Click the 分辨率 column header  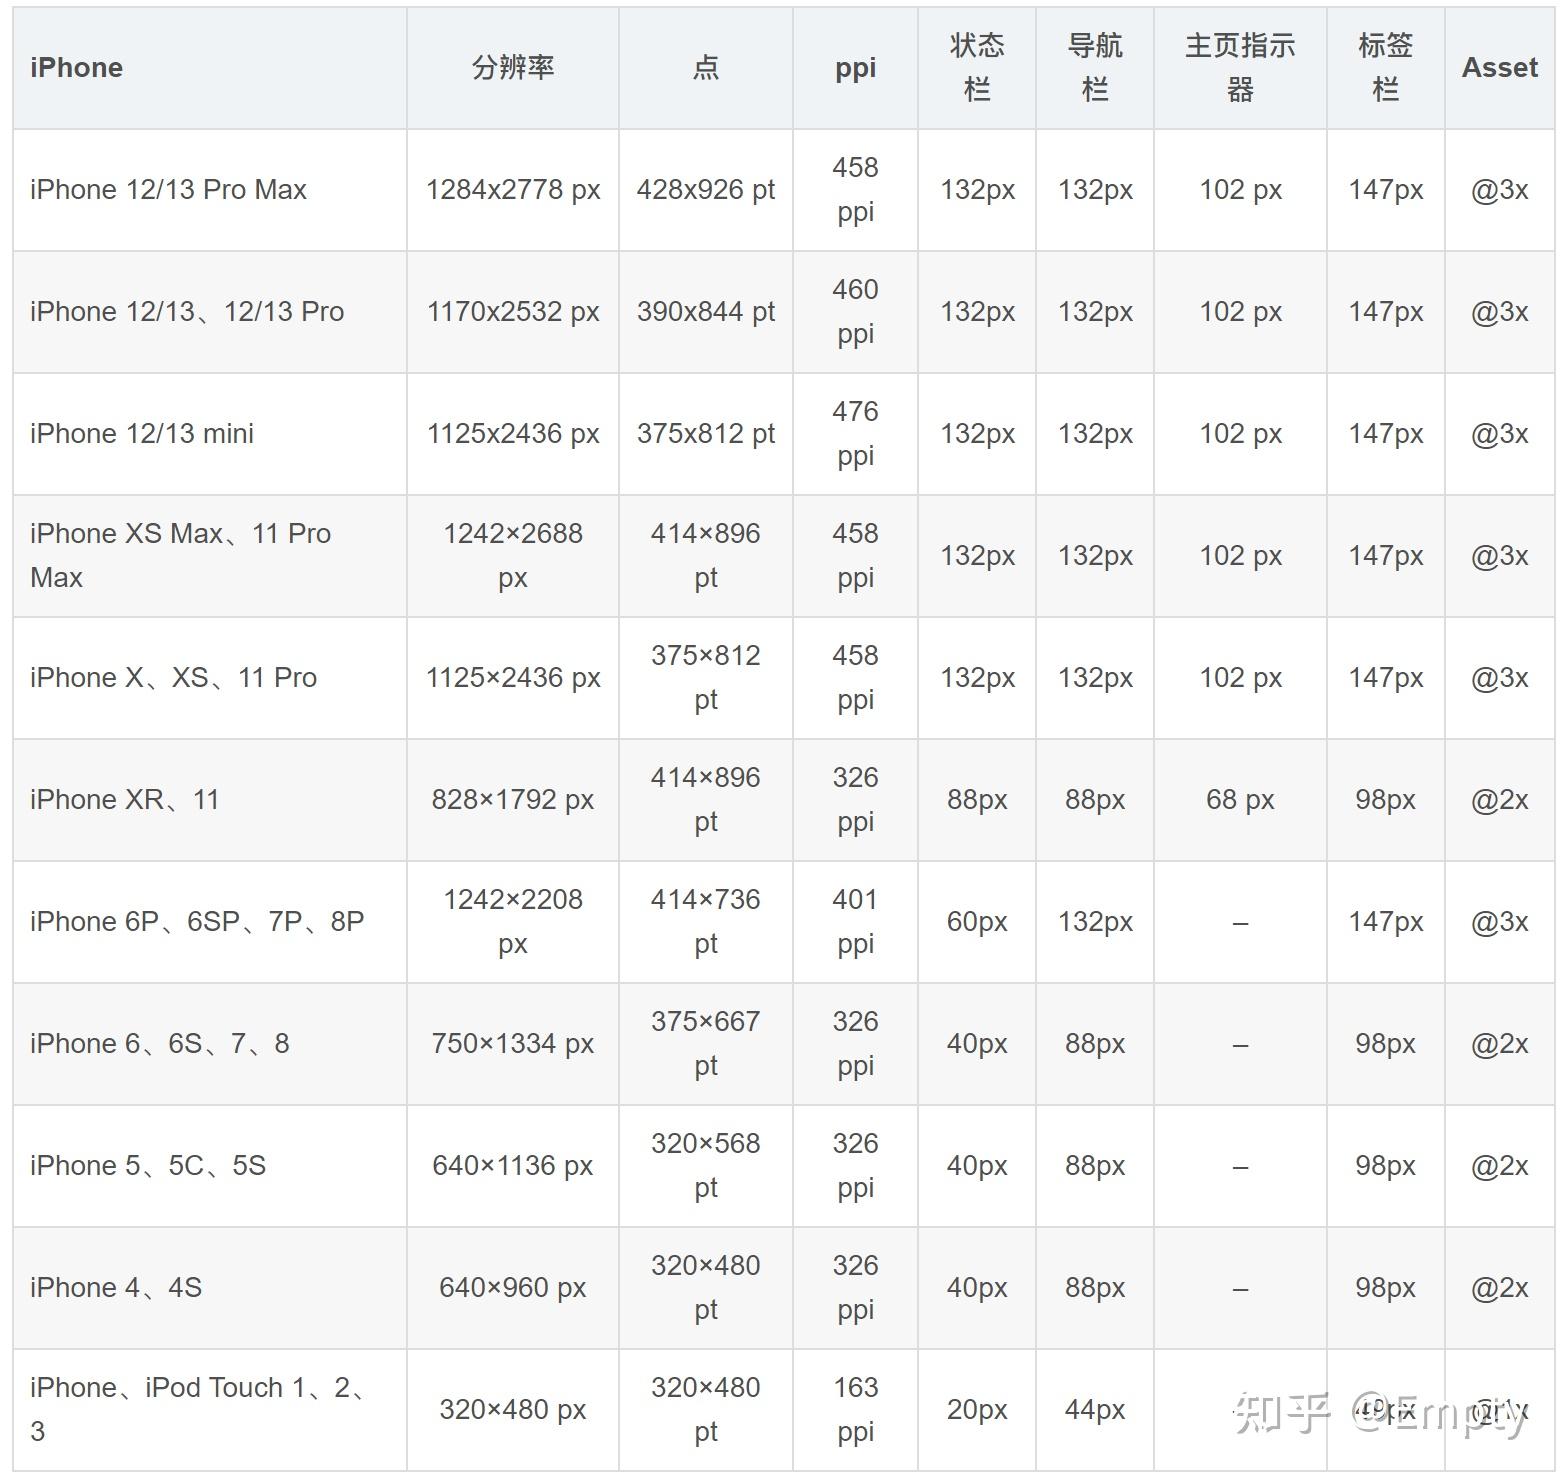pyautogui.click(x=513, y=68)
